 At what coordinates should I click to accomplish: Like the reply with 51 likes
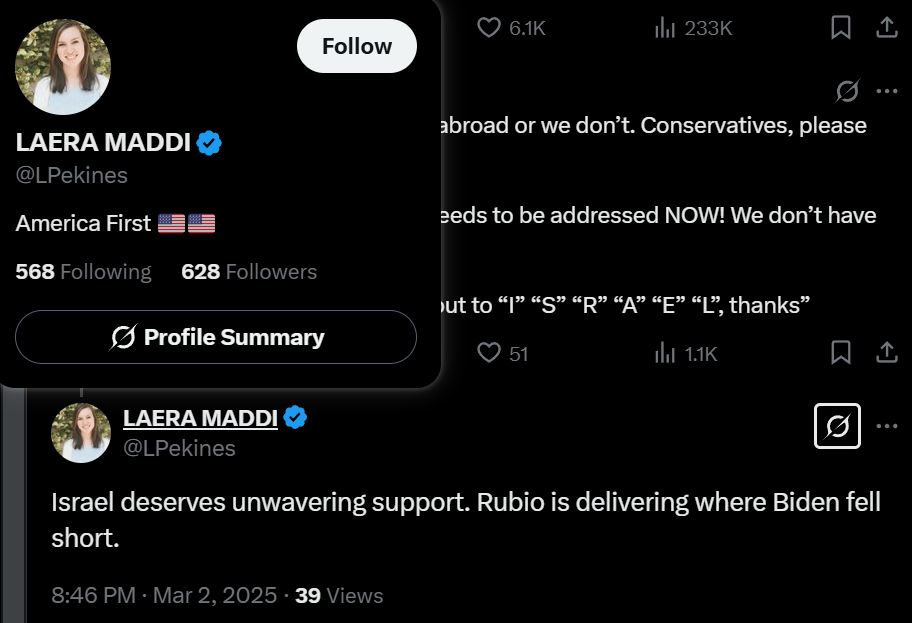tap(489, 353)
